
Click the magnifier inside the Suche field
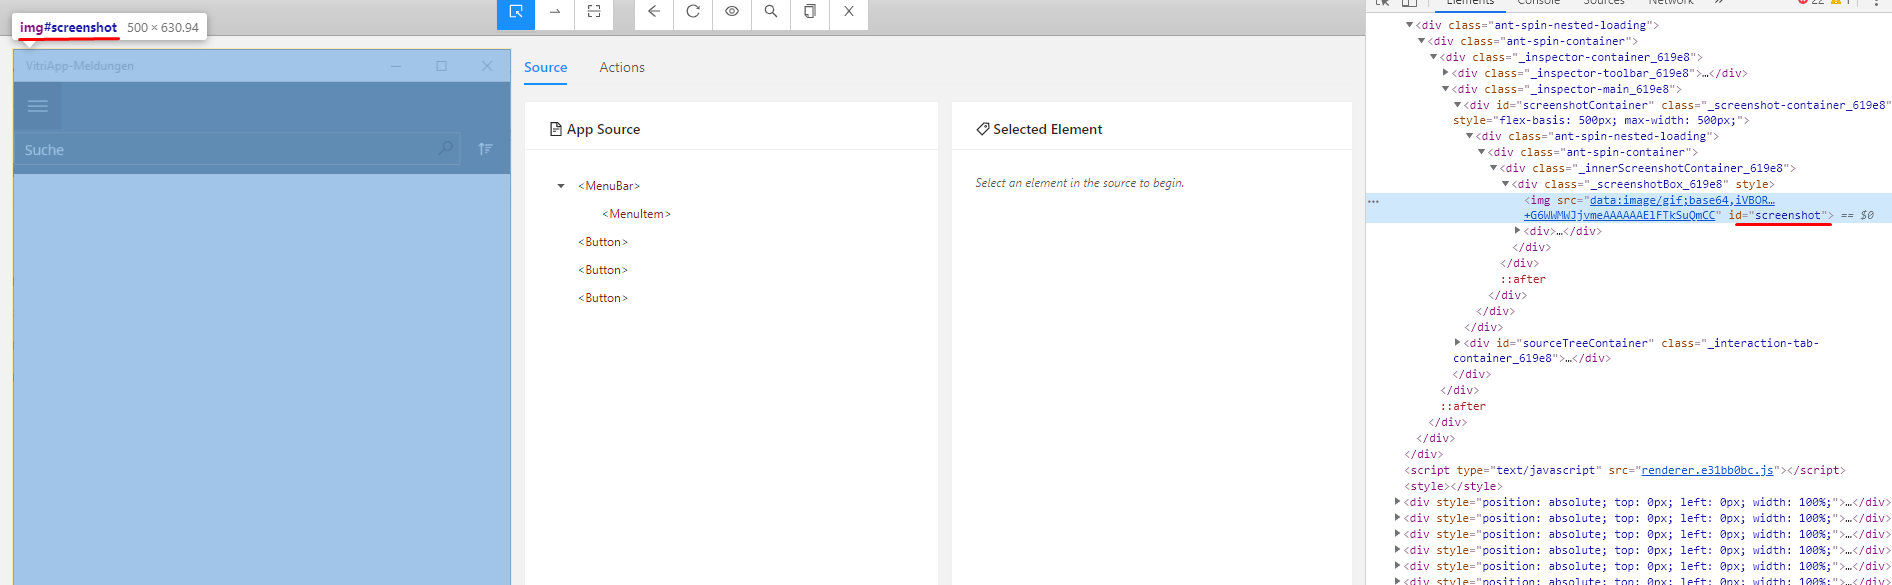click(446, 148)
